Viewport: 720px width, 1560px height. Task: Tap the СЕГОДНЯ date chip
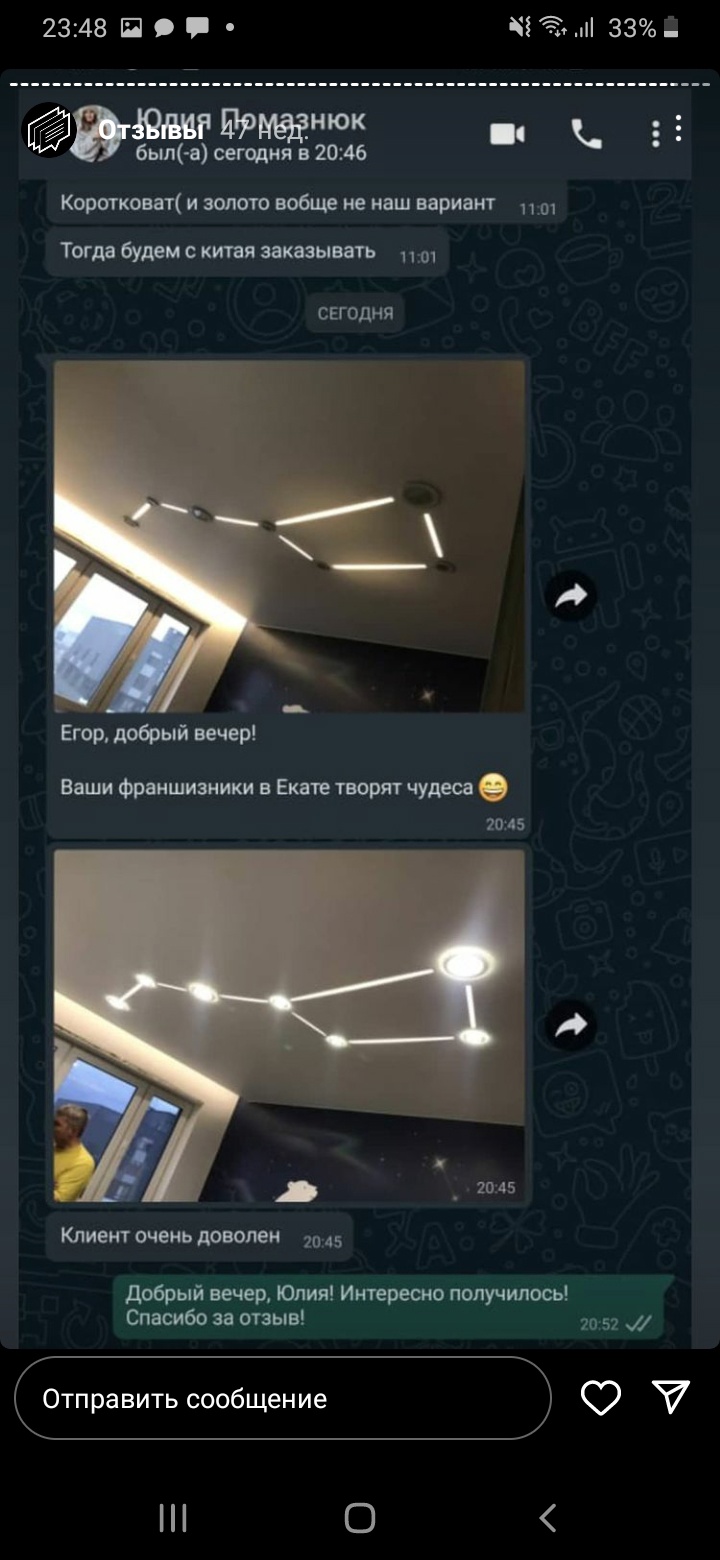point(355,313)
